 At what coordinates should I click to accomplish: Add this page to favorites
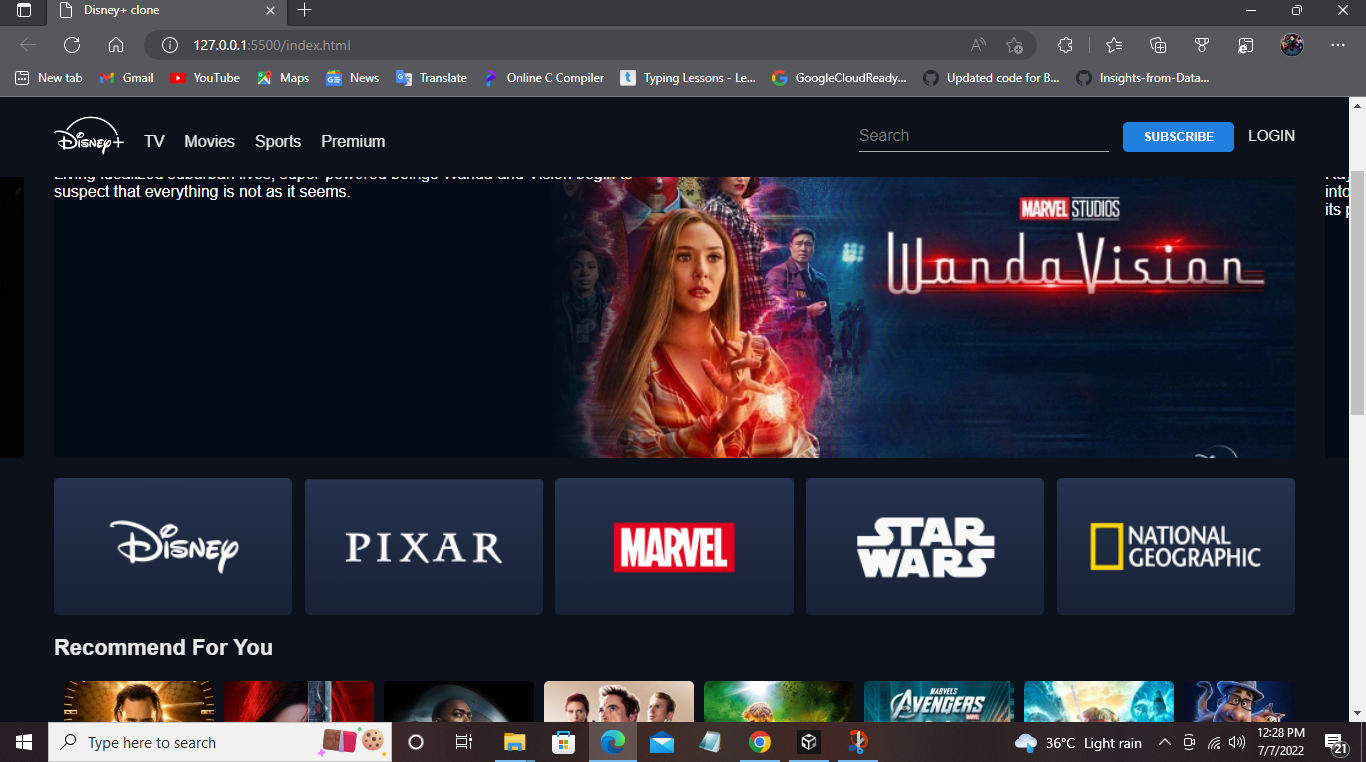pos(1016,45)
